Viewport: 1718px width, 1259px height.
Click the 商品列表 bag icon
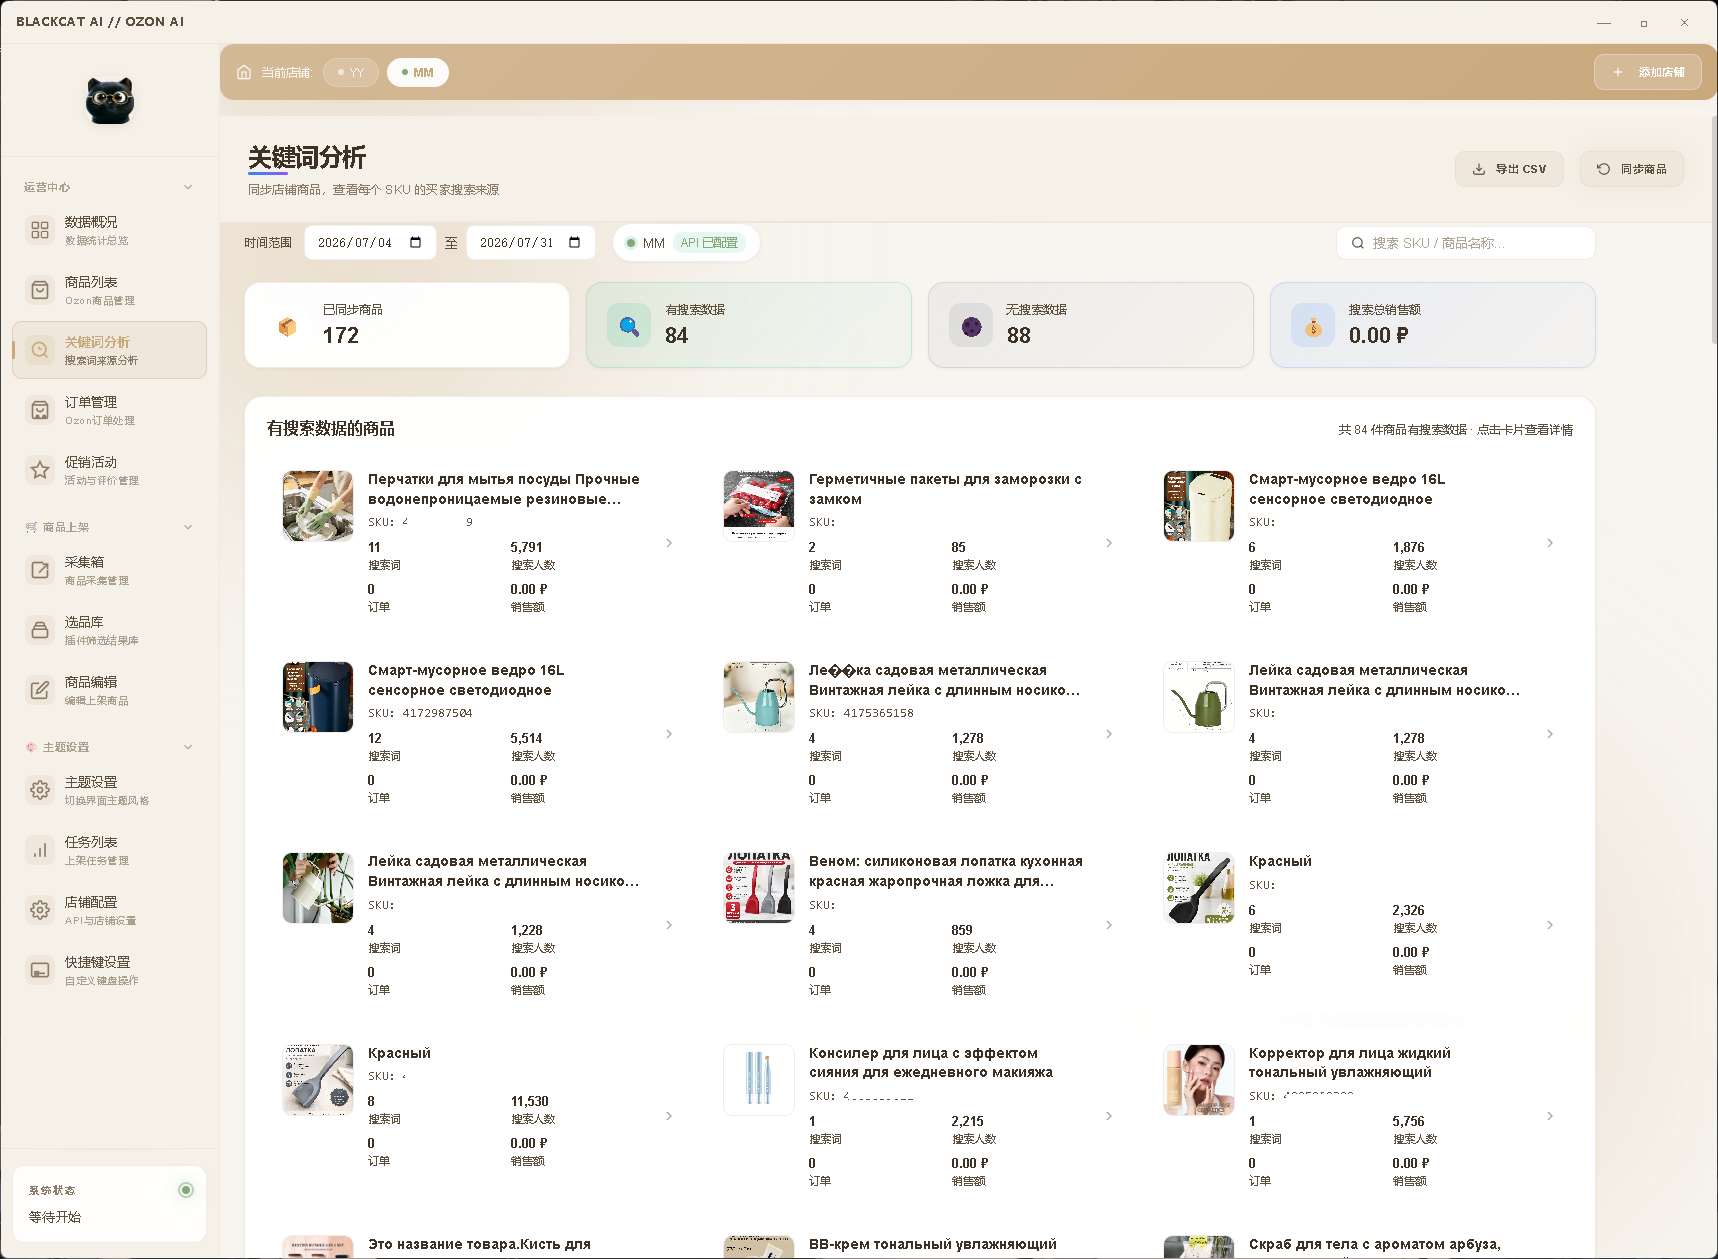point(40,290)
